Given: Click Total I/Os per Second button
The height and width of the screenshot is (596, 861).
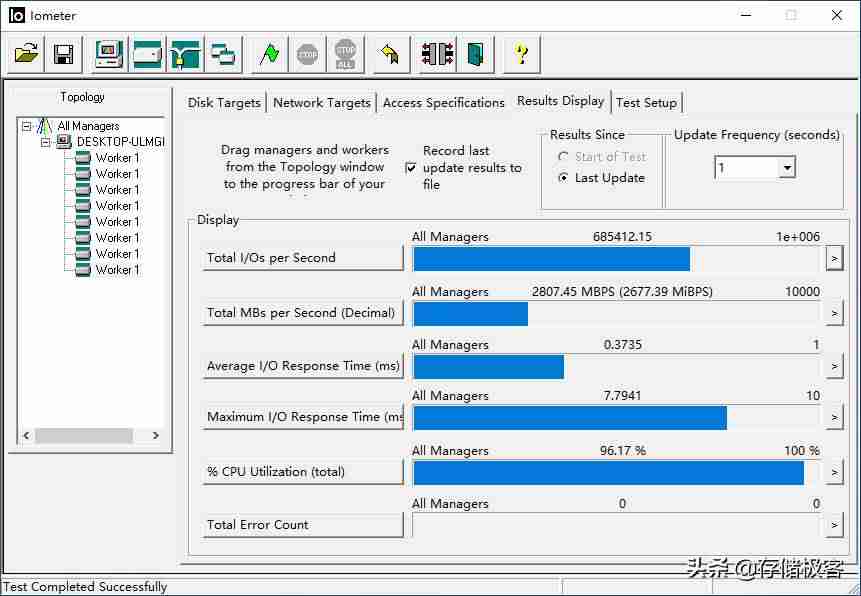Looking at the screenshot, I should point(303,258).
